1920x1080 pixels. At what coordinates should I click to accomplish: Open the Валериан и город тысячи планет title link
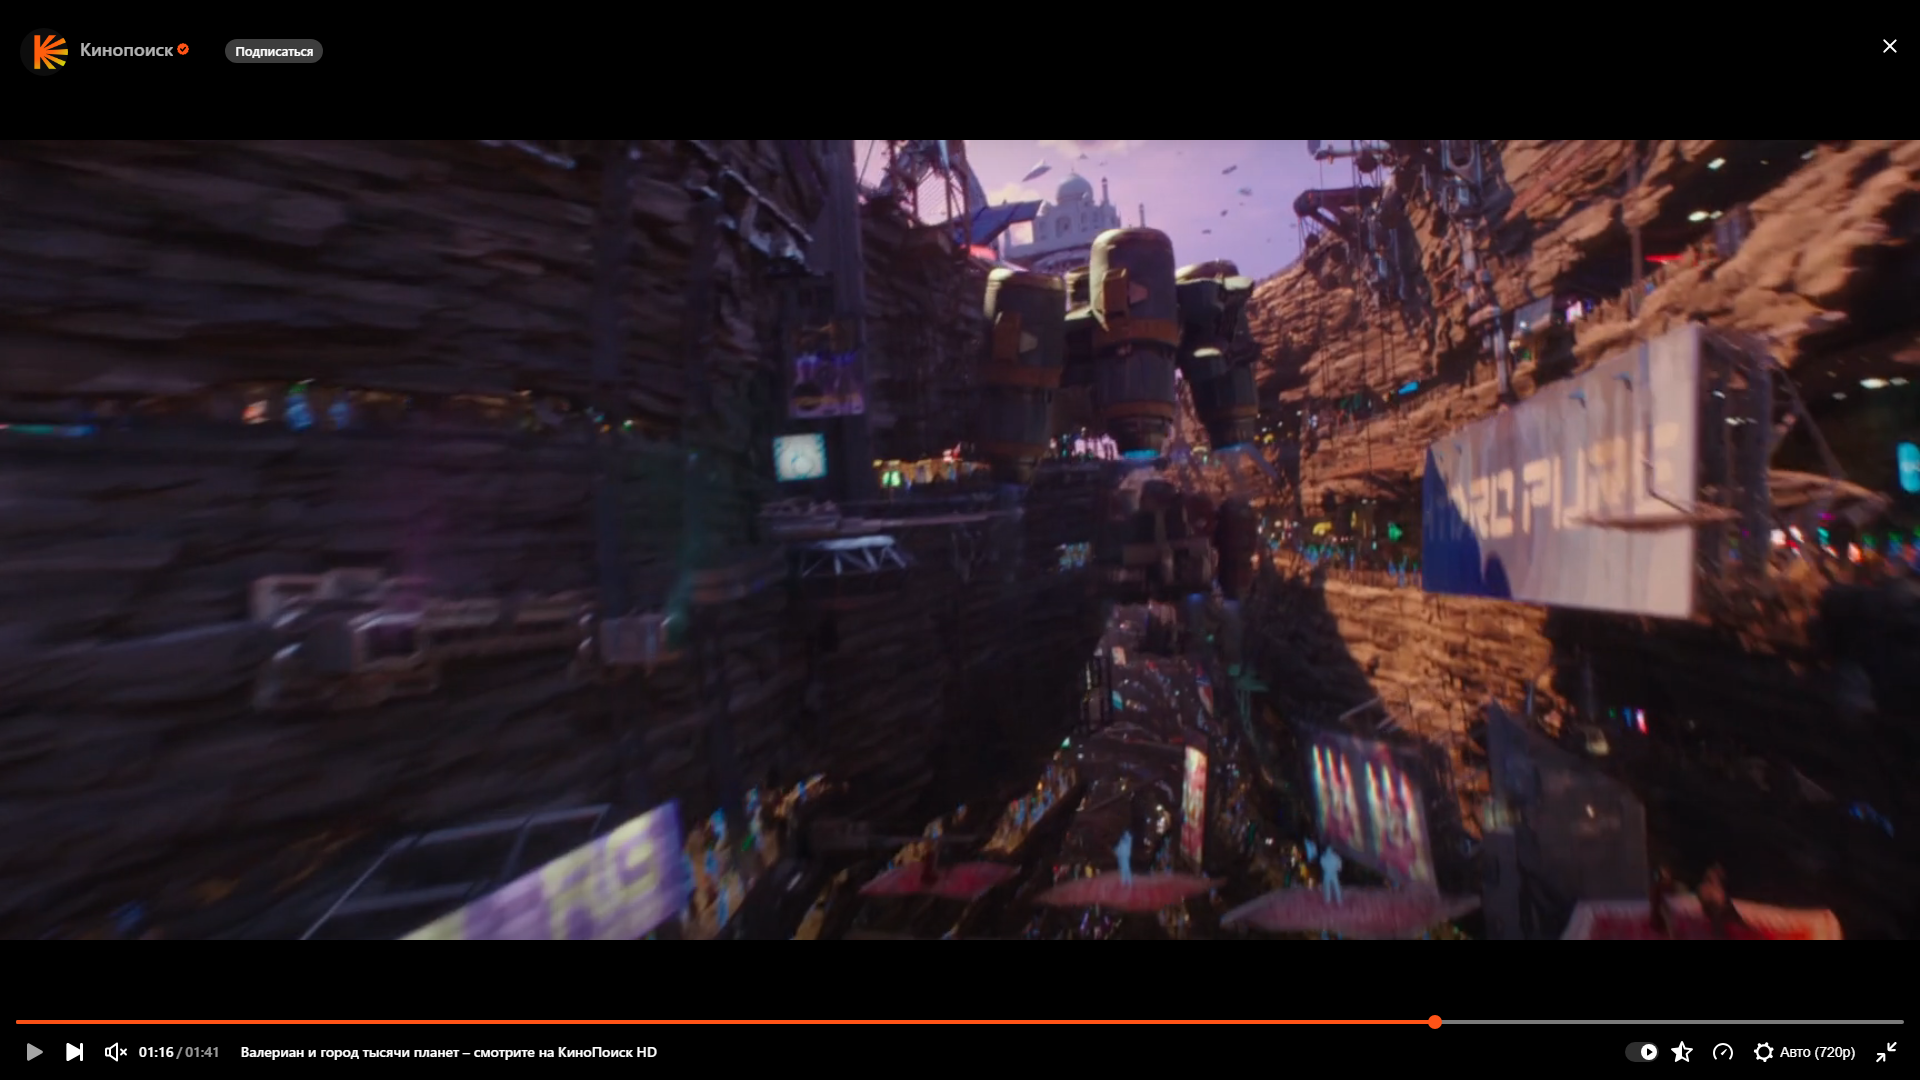[x=449, y=1052]
